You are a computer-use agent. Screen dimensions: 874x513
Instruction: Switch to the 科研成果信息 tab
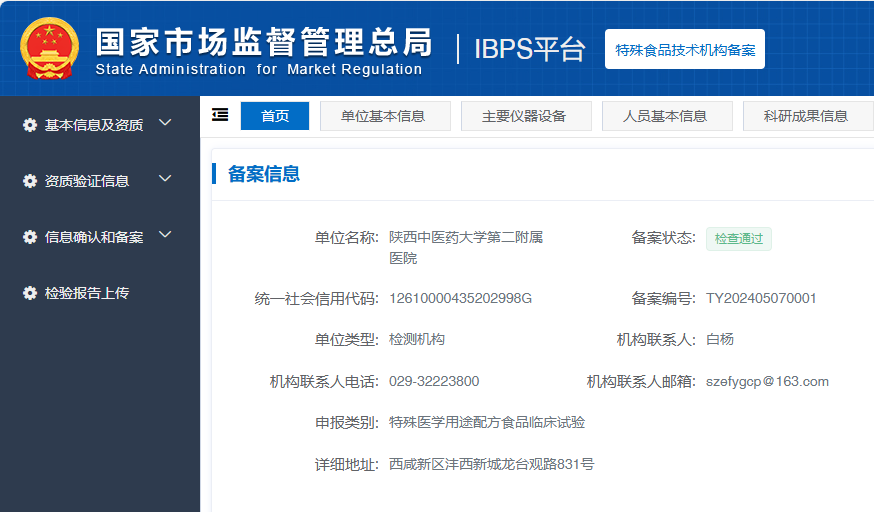point(807,116)
